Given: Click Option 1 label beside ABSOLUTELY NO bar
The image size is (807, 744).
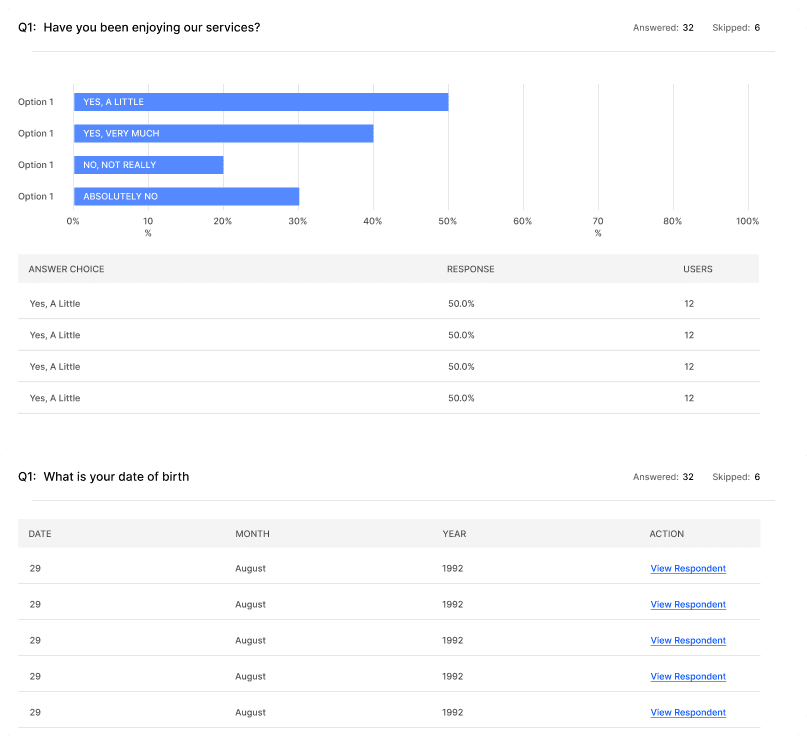Looking at the screenshot, I should coord(36,197).
